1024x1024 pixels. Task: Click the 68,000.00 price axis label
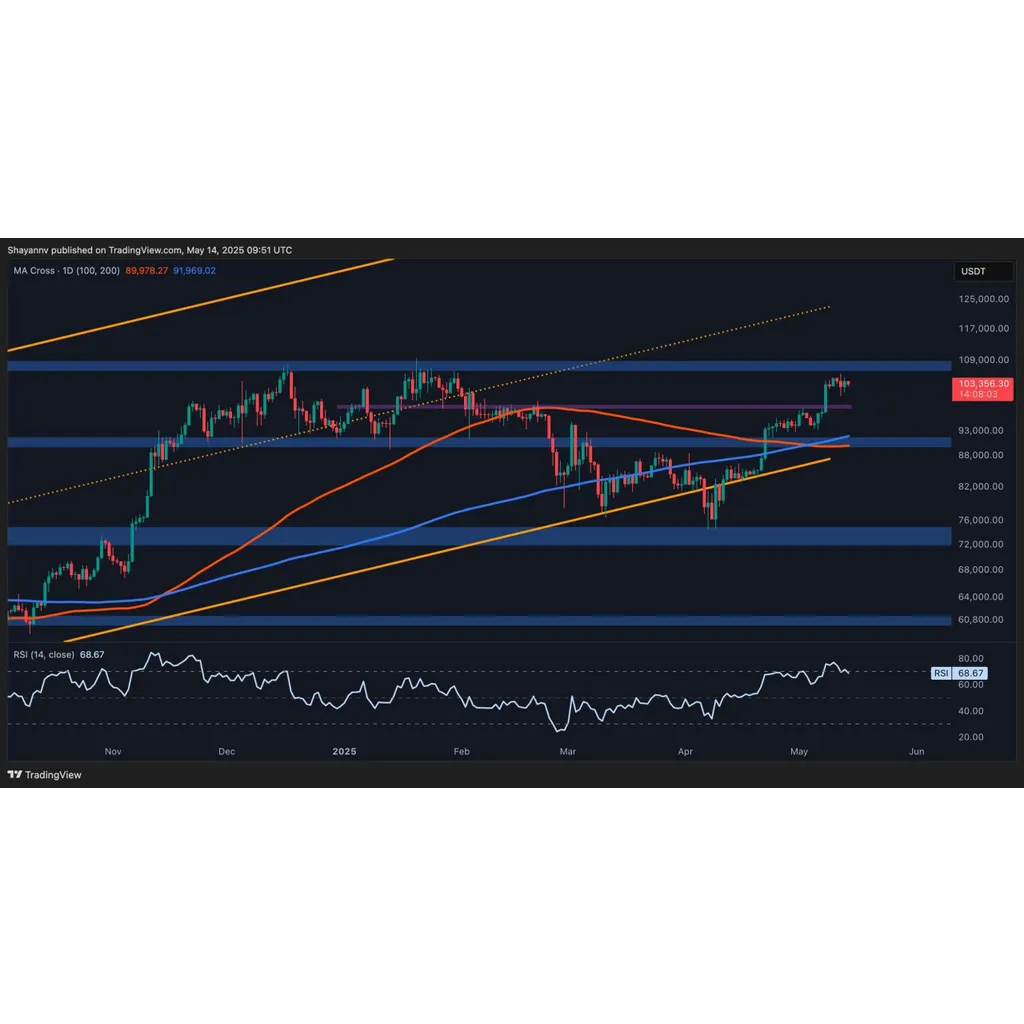(x=981, y=569)
